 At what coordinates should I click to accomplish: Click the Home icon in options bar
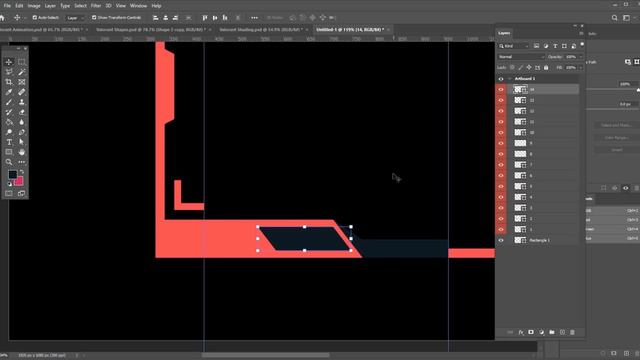coord(2,18)
